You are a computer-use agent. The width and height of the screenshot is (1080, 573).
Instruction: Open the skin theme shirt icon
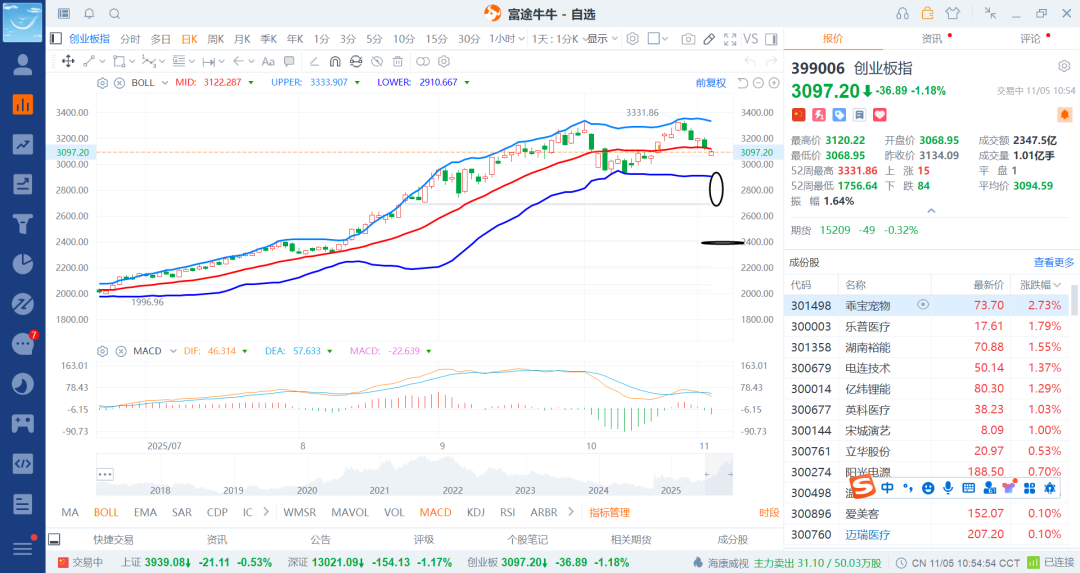pos(953,14)
